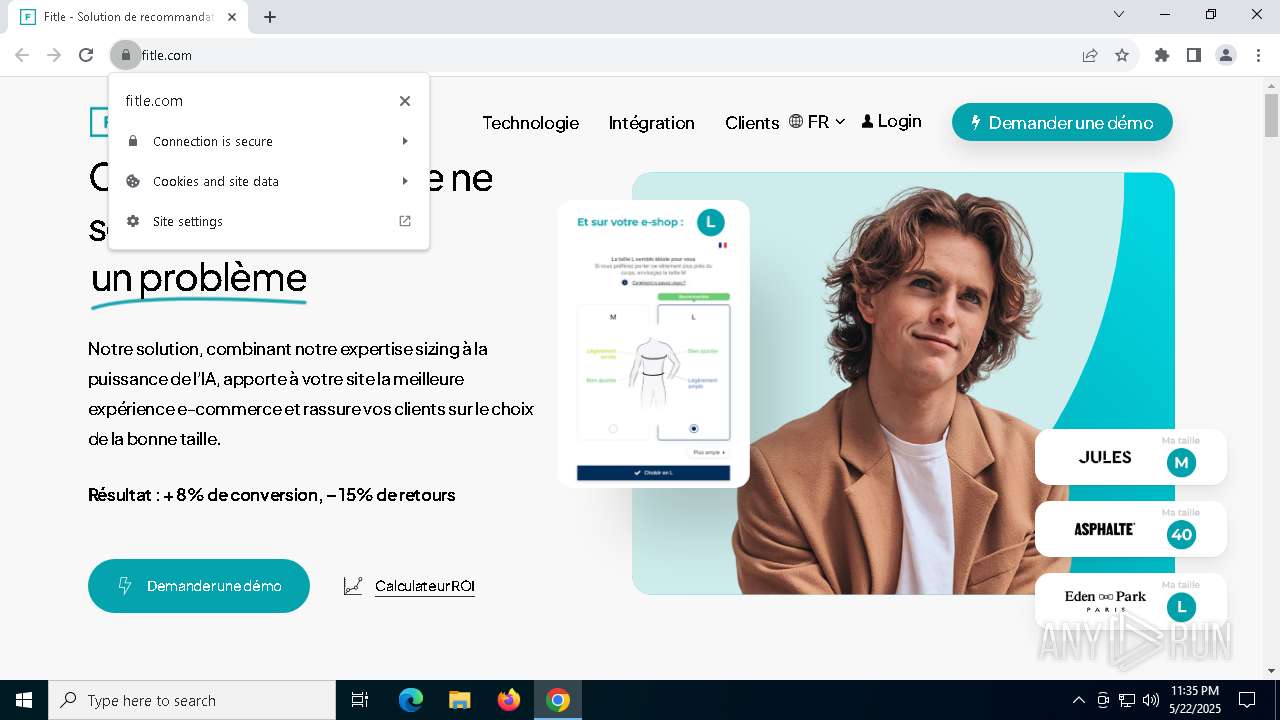Open a new browser tab
Image resolution: width=1280 pixels, height=720 pixels.
pyautogui.click(x=270, y=17)
